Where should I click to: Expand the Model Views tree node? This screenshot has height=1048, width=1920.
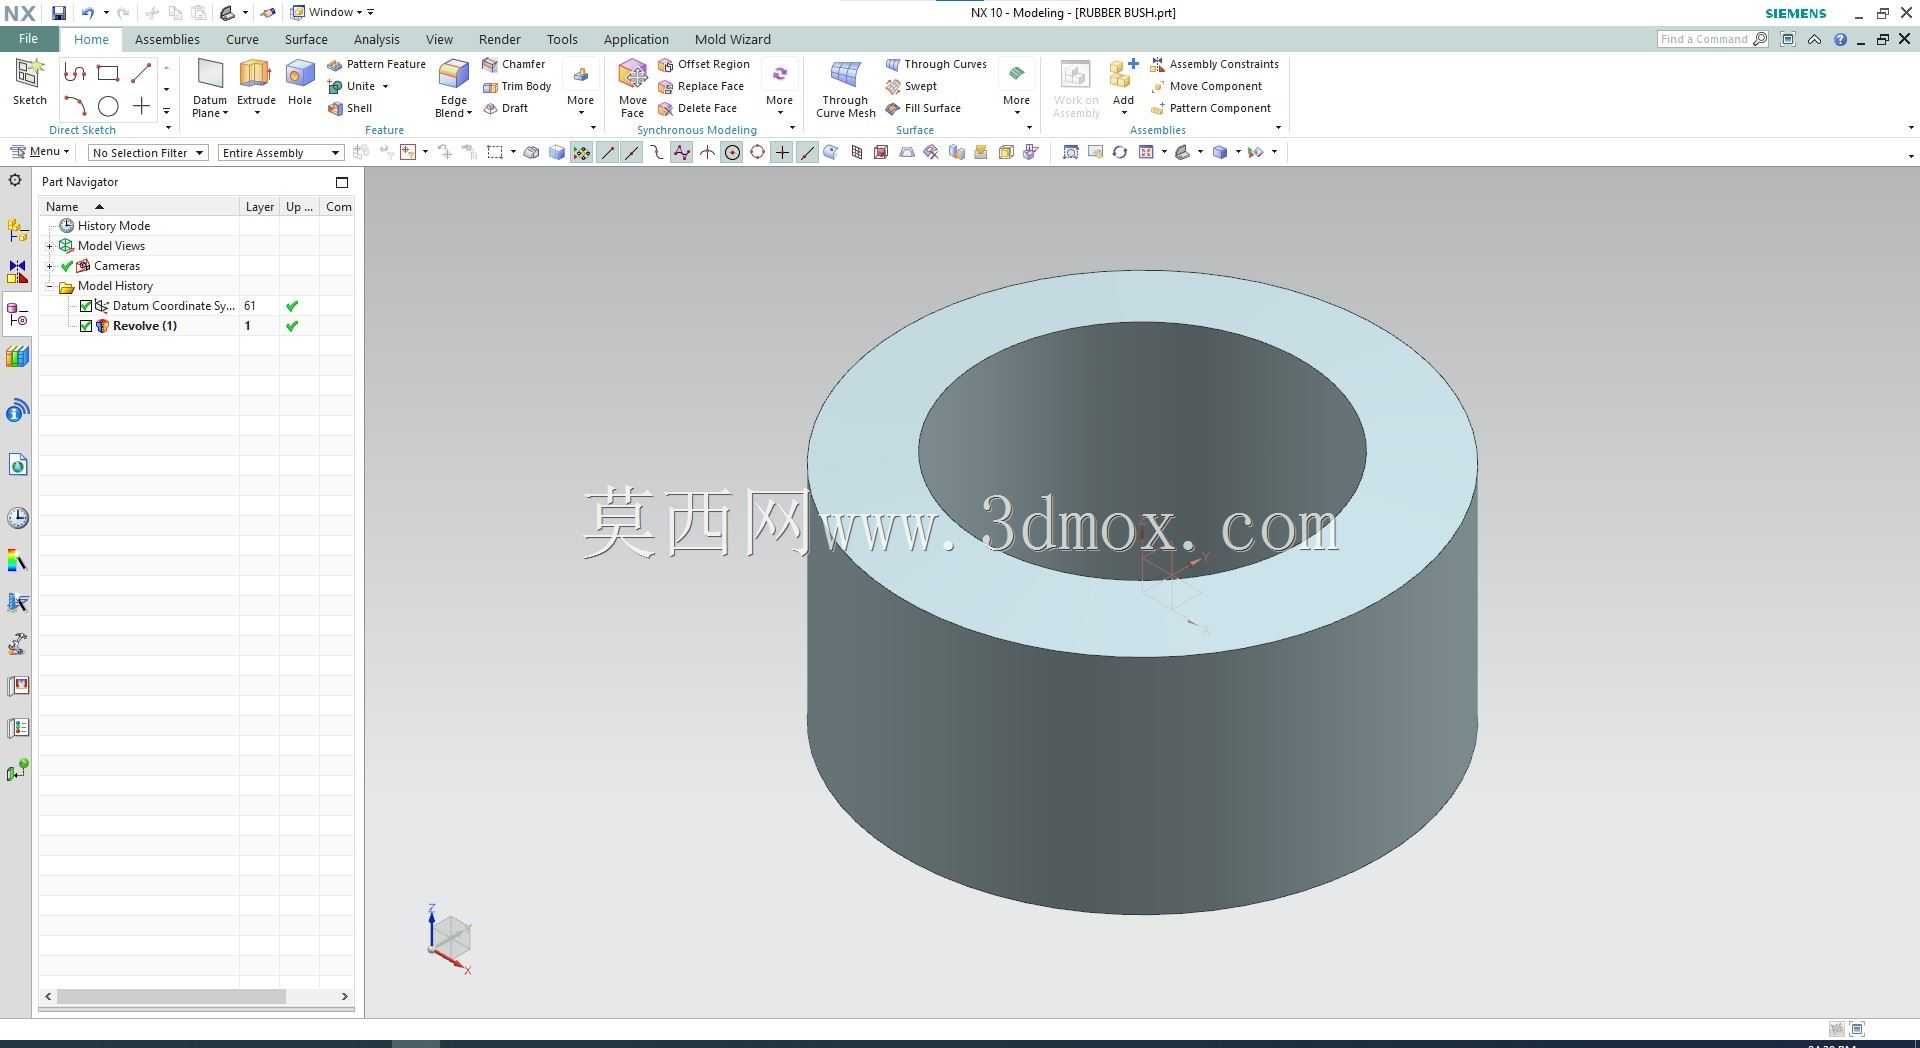pyautogui.click(x=50, y=246)
